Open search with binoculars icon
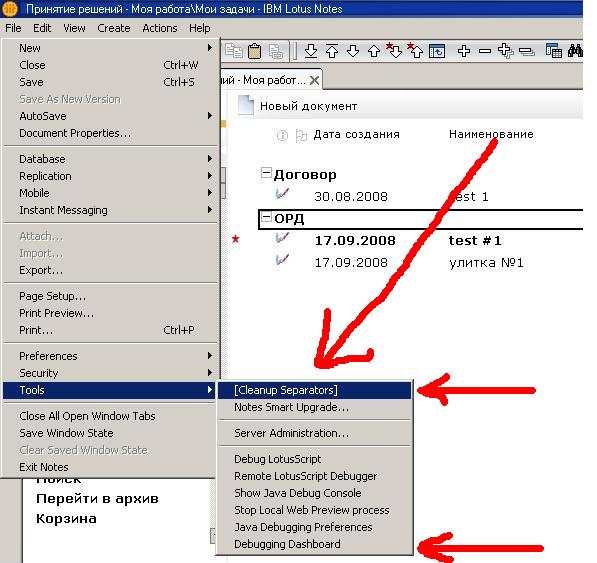Screen dimensions: 597x563 tap(575, 51)
